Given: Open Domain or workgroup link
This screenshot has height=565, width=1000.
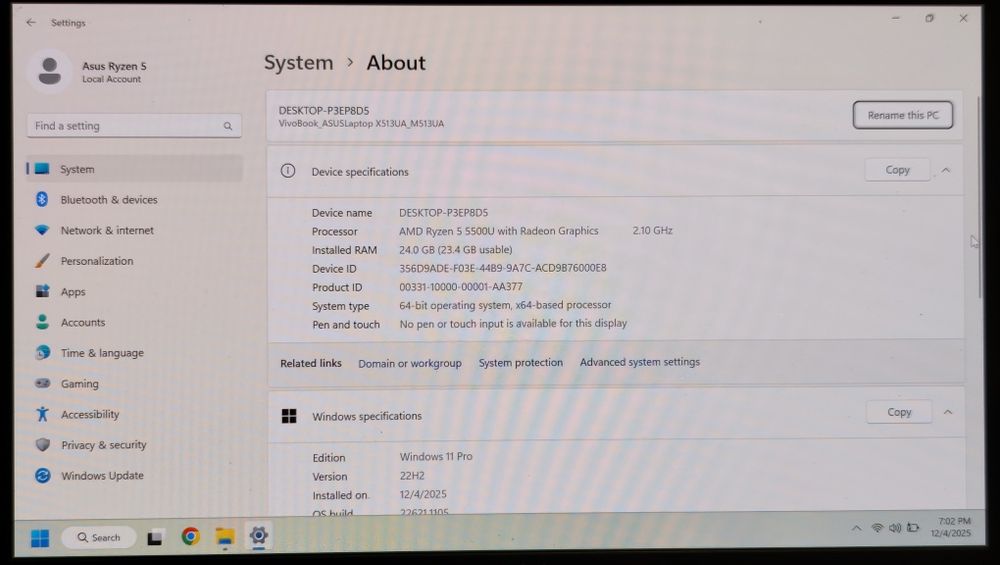Looking at the screenshot, I should [409, 363].
